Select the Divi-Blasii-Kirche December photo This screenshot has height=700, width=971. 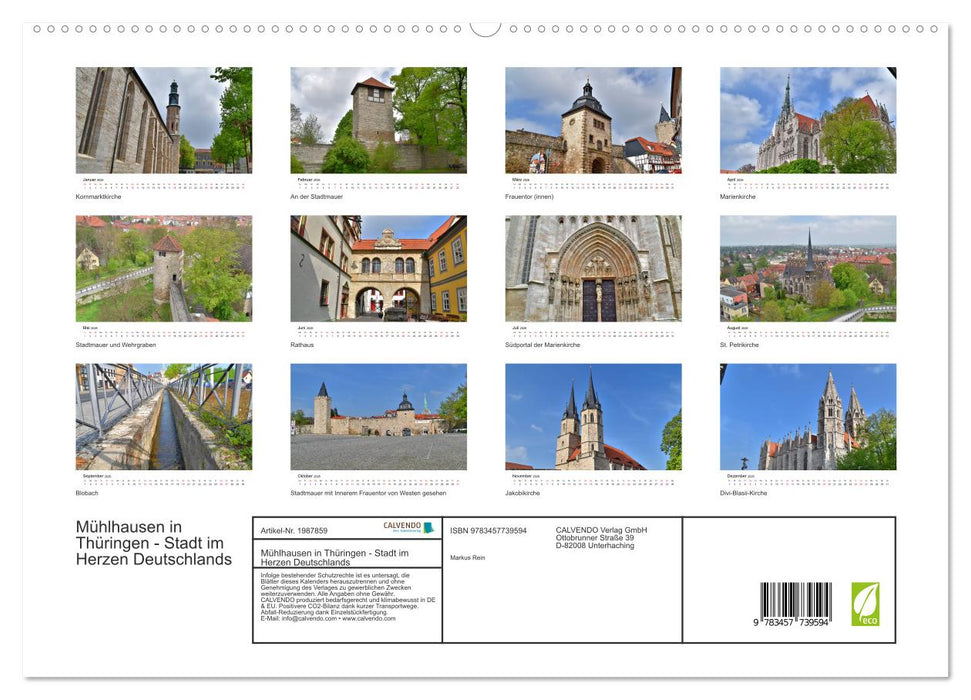click(x=808, y=415)
